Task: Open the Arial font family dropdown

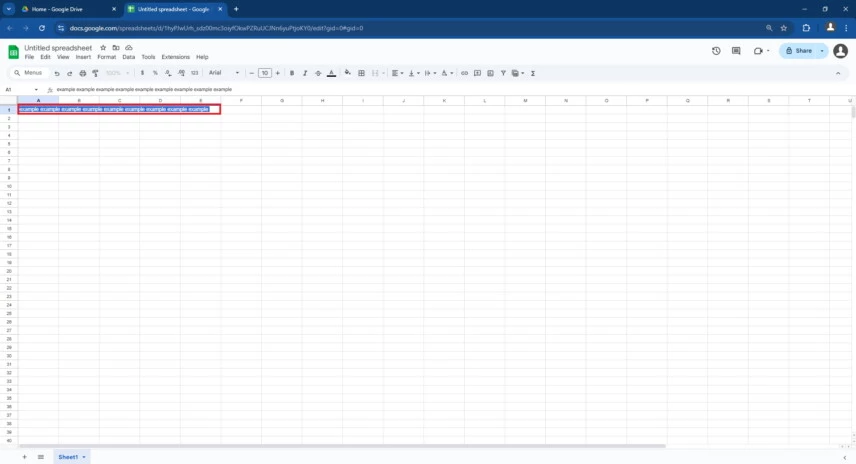Action: pos(224,73)
